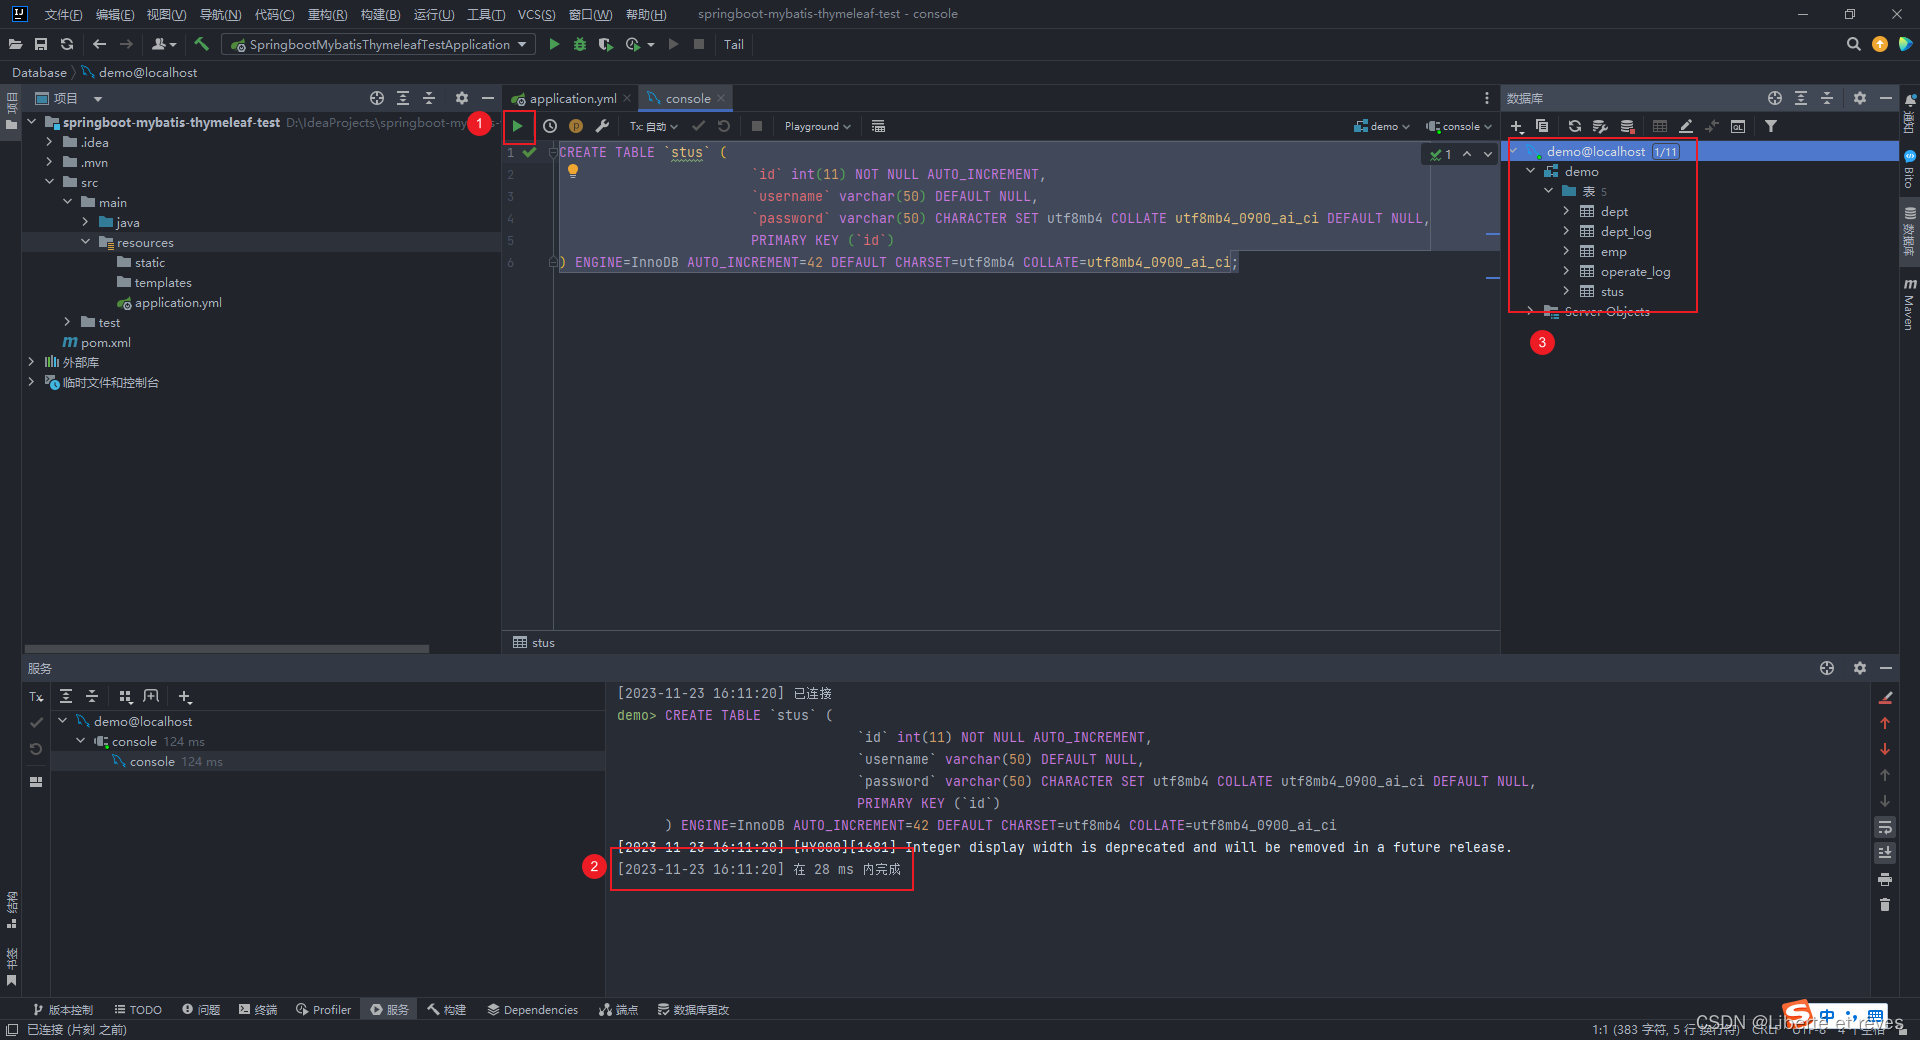Open Database panel gear settings
Screen dimensions: 1920x1040
point(1860,98)
